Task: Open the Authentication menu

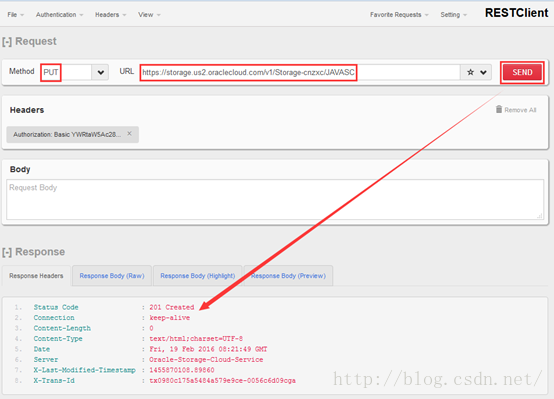Action: (59, 15)
